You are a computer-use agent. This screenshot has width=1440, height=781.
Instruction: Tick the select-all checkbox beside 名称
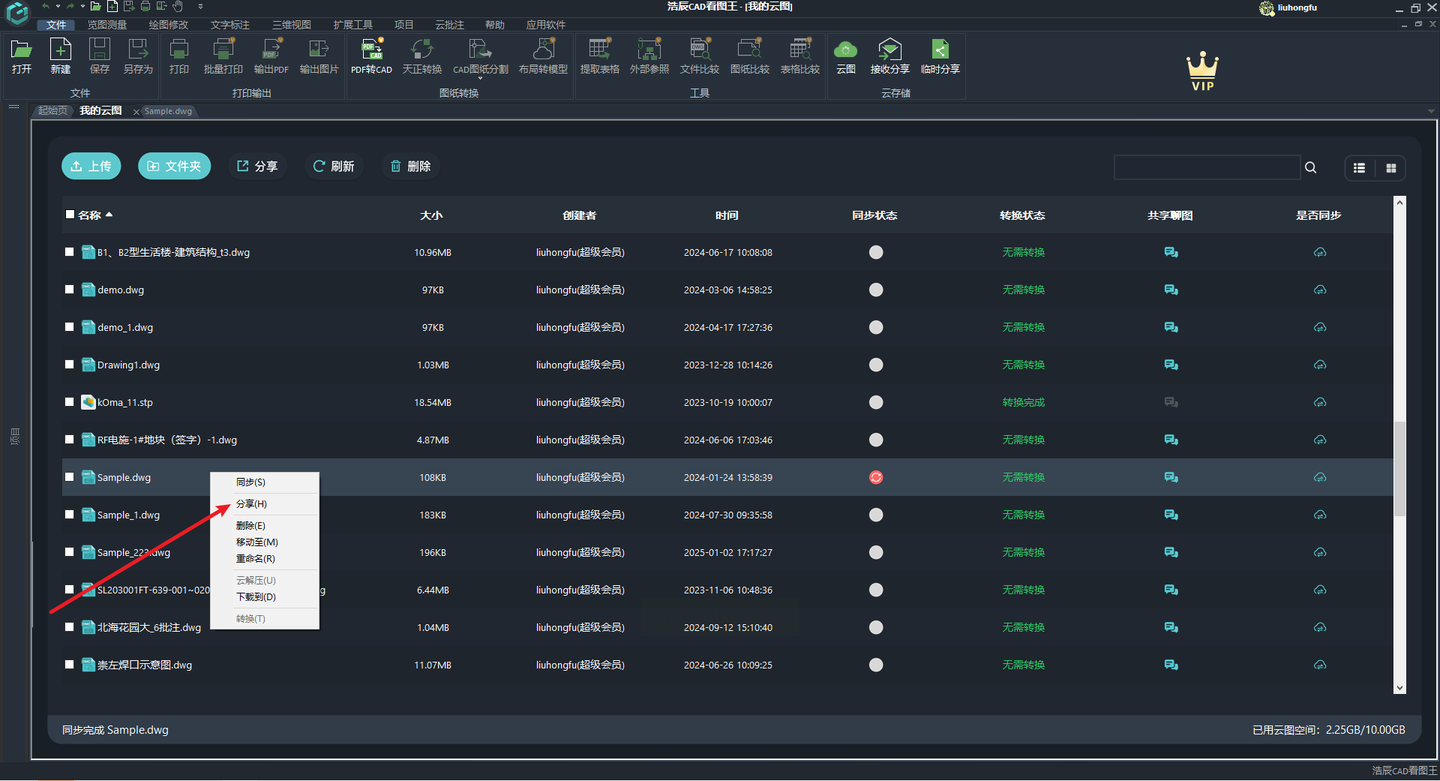(70, 215)
